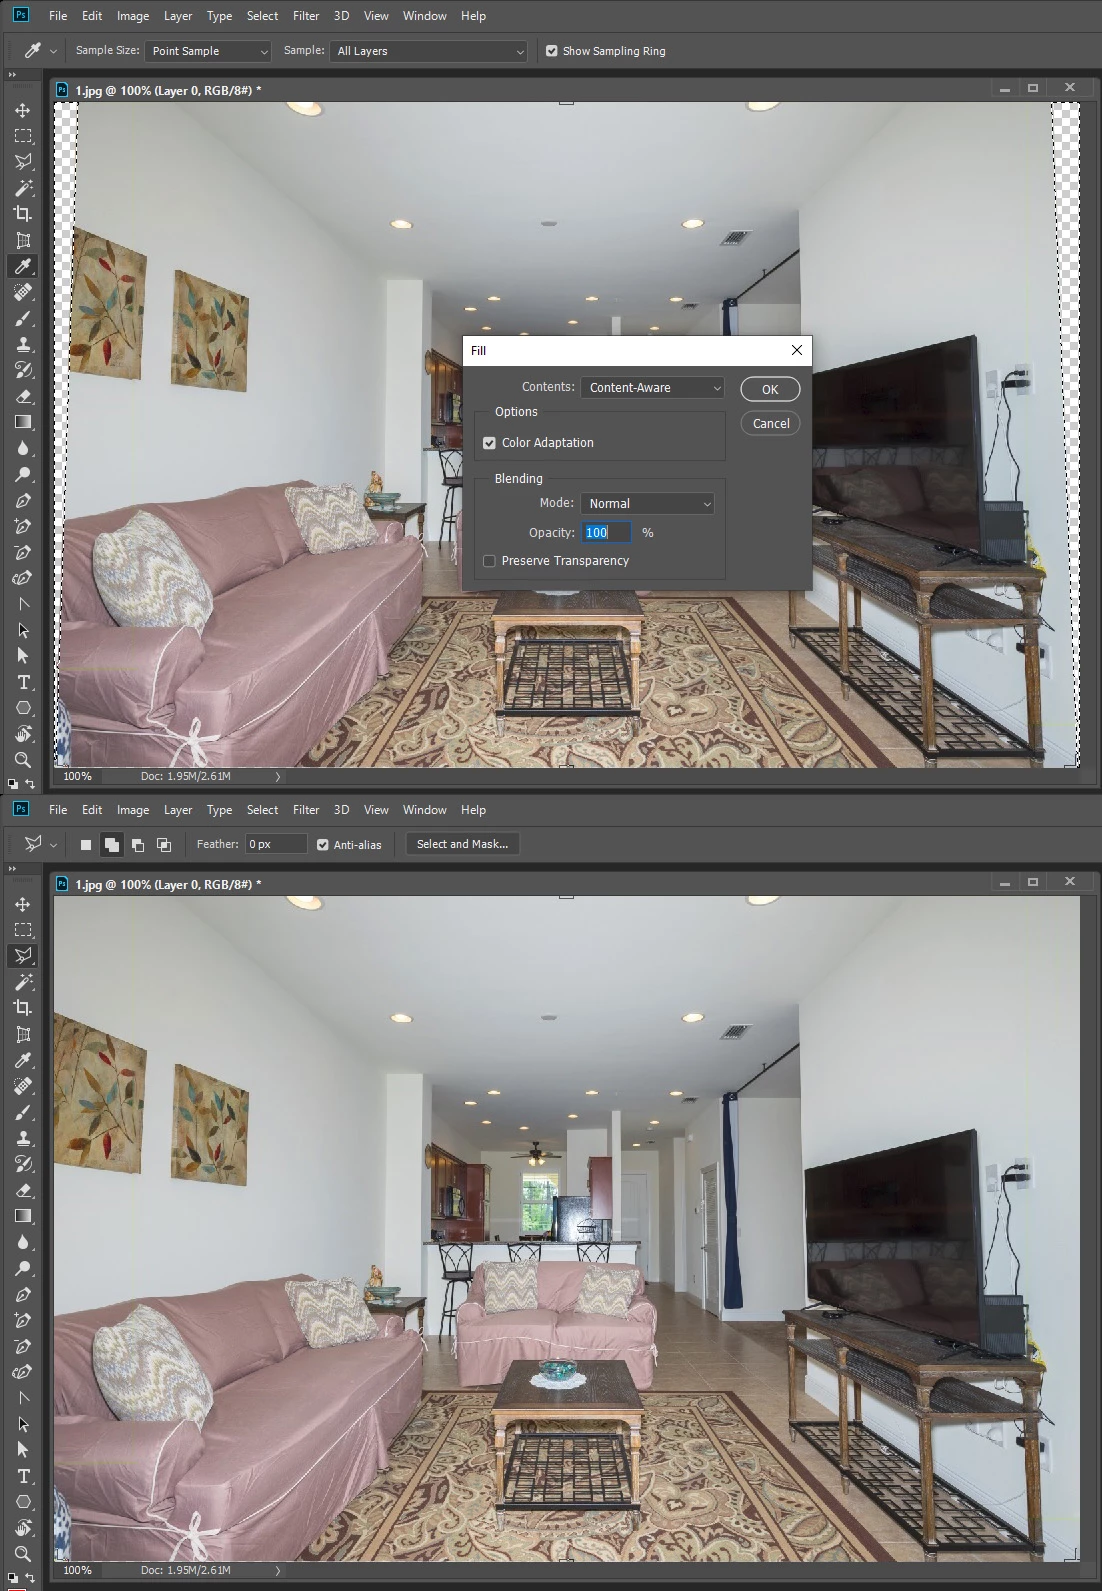The image size is (1102, 1591).
Task: Toggle the Color Adaptation checkbox
Action: [489, 443]
